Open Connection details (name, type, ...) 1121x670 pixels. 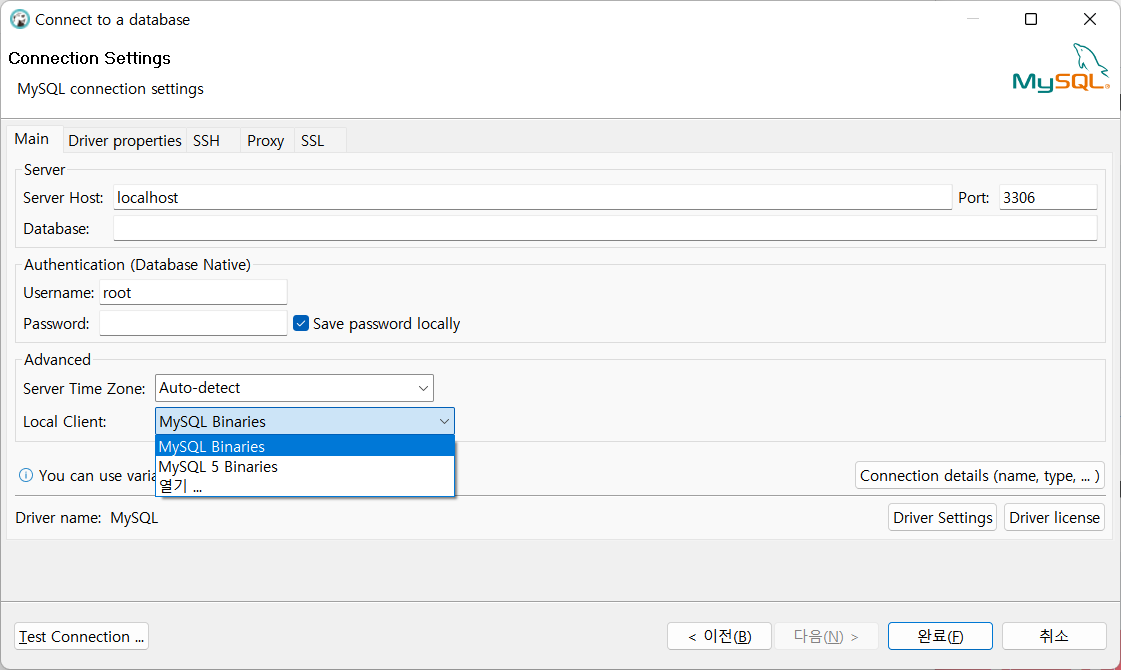979,476
